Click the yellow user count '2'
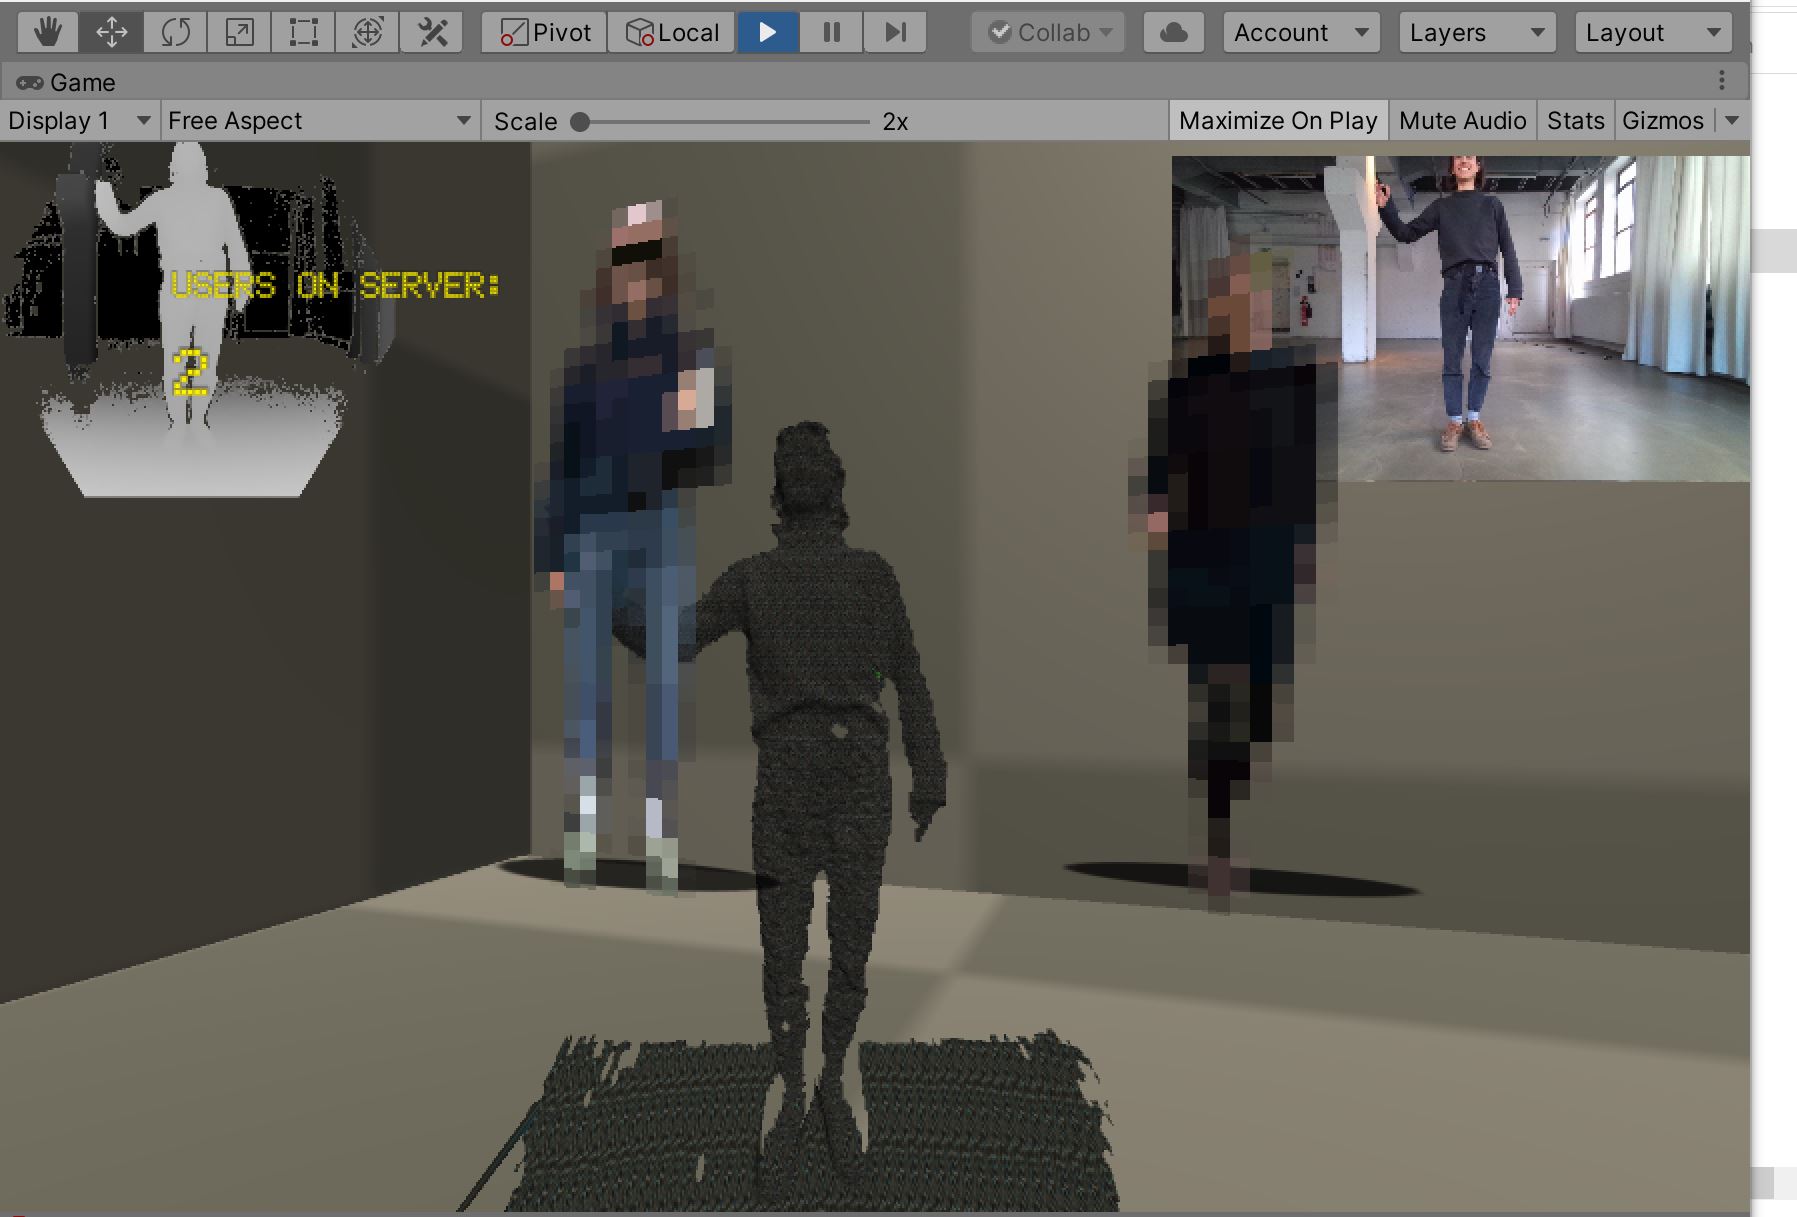The height and width of the screenshot is (1217, 1797). click(x=190, y=373)
